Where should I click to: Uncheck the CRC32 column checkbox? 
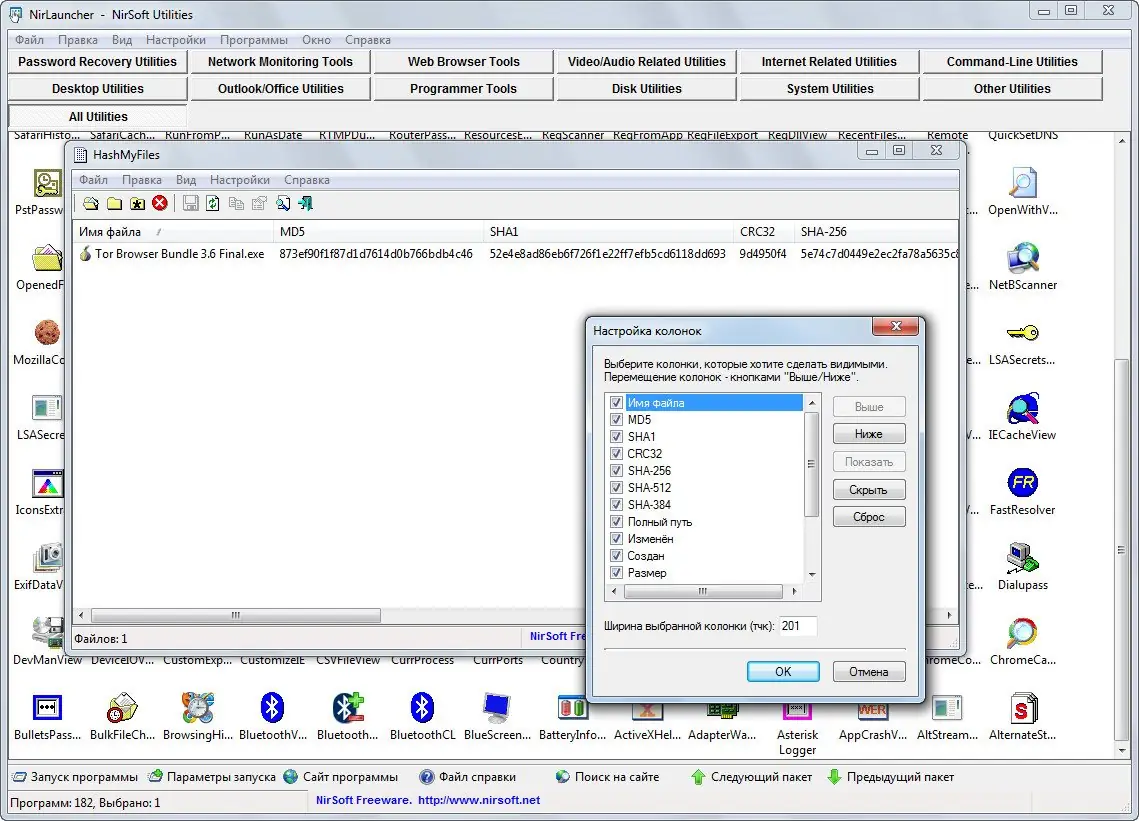click(616, 453)
